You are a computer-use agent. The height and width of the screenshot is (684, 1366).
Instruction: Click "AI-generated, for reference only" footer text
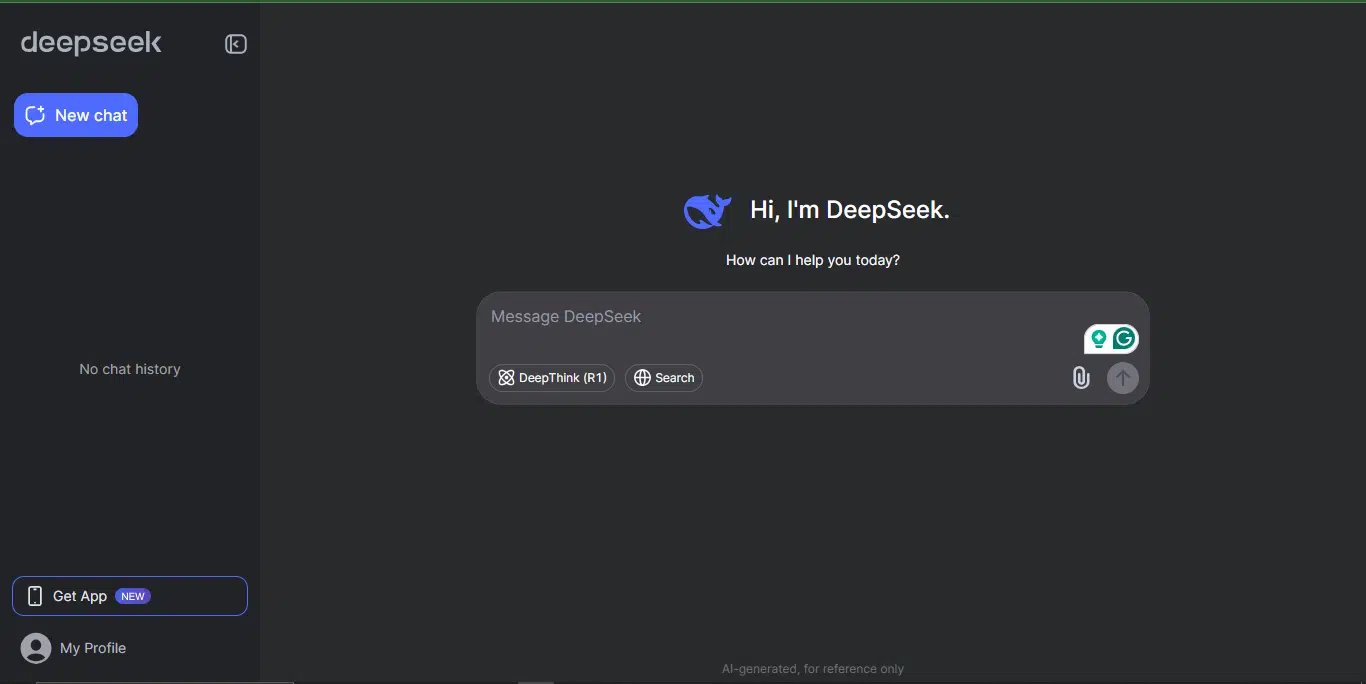tap(813, 669)
